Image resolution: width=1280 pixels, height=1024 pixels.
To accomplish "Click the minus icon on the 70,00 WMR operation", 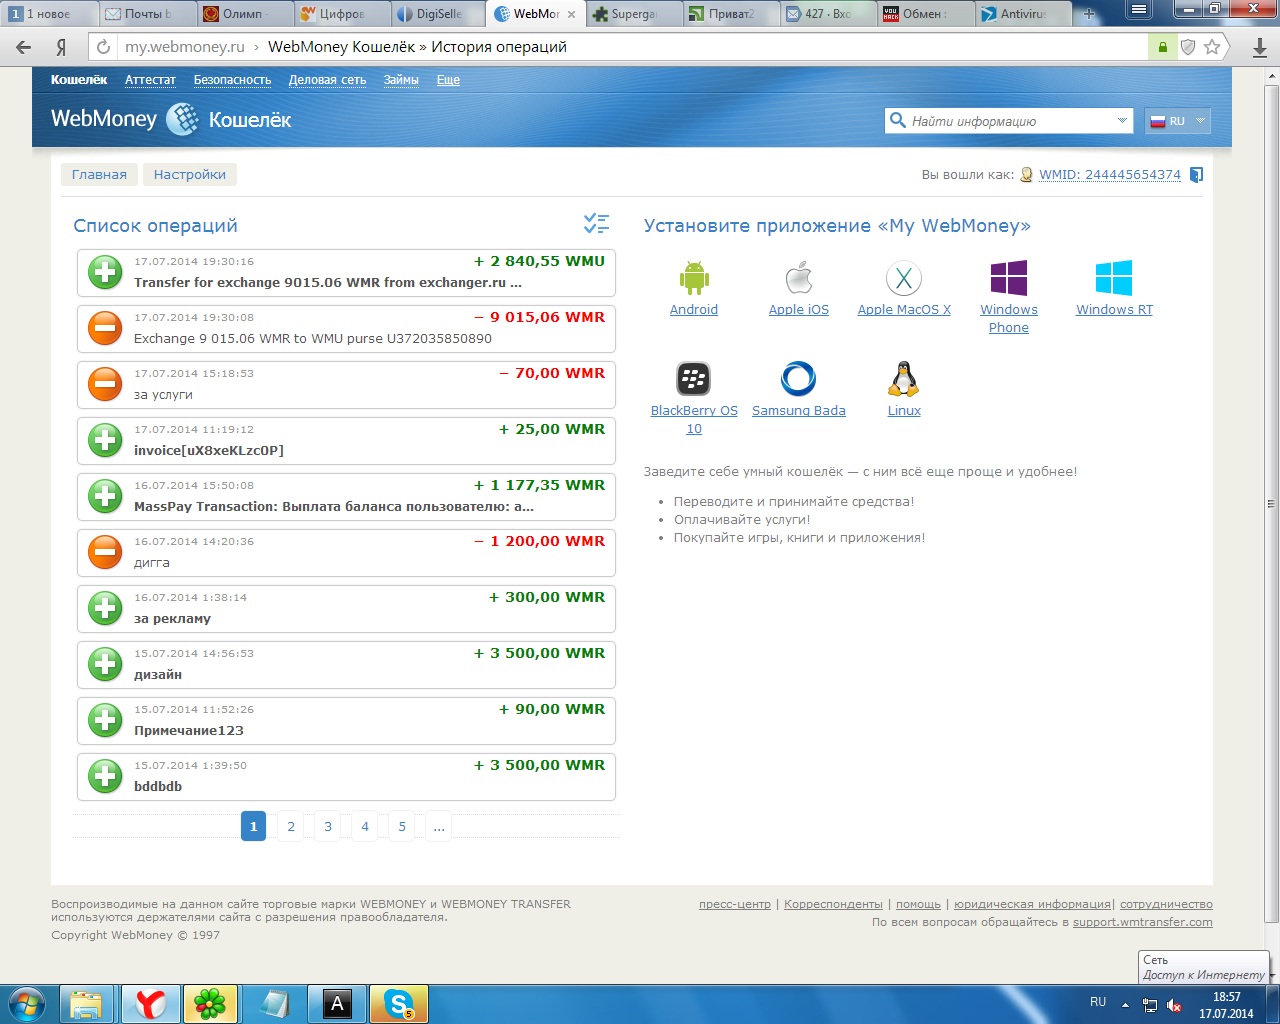I will click(105, 384).
